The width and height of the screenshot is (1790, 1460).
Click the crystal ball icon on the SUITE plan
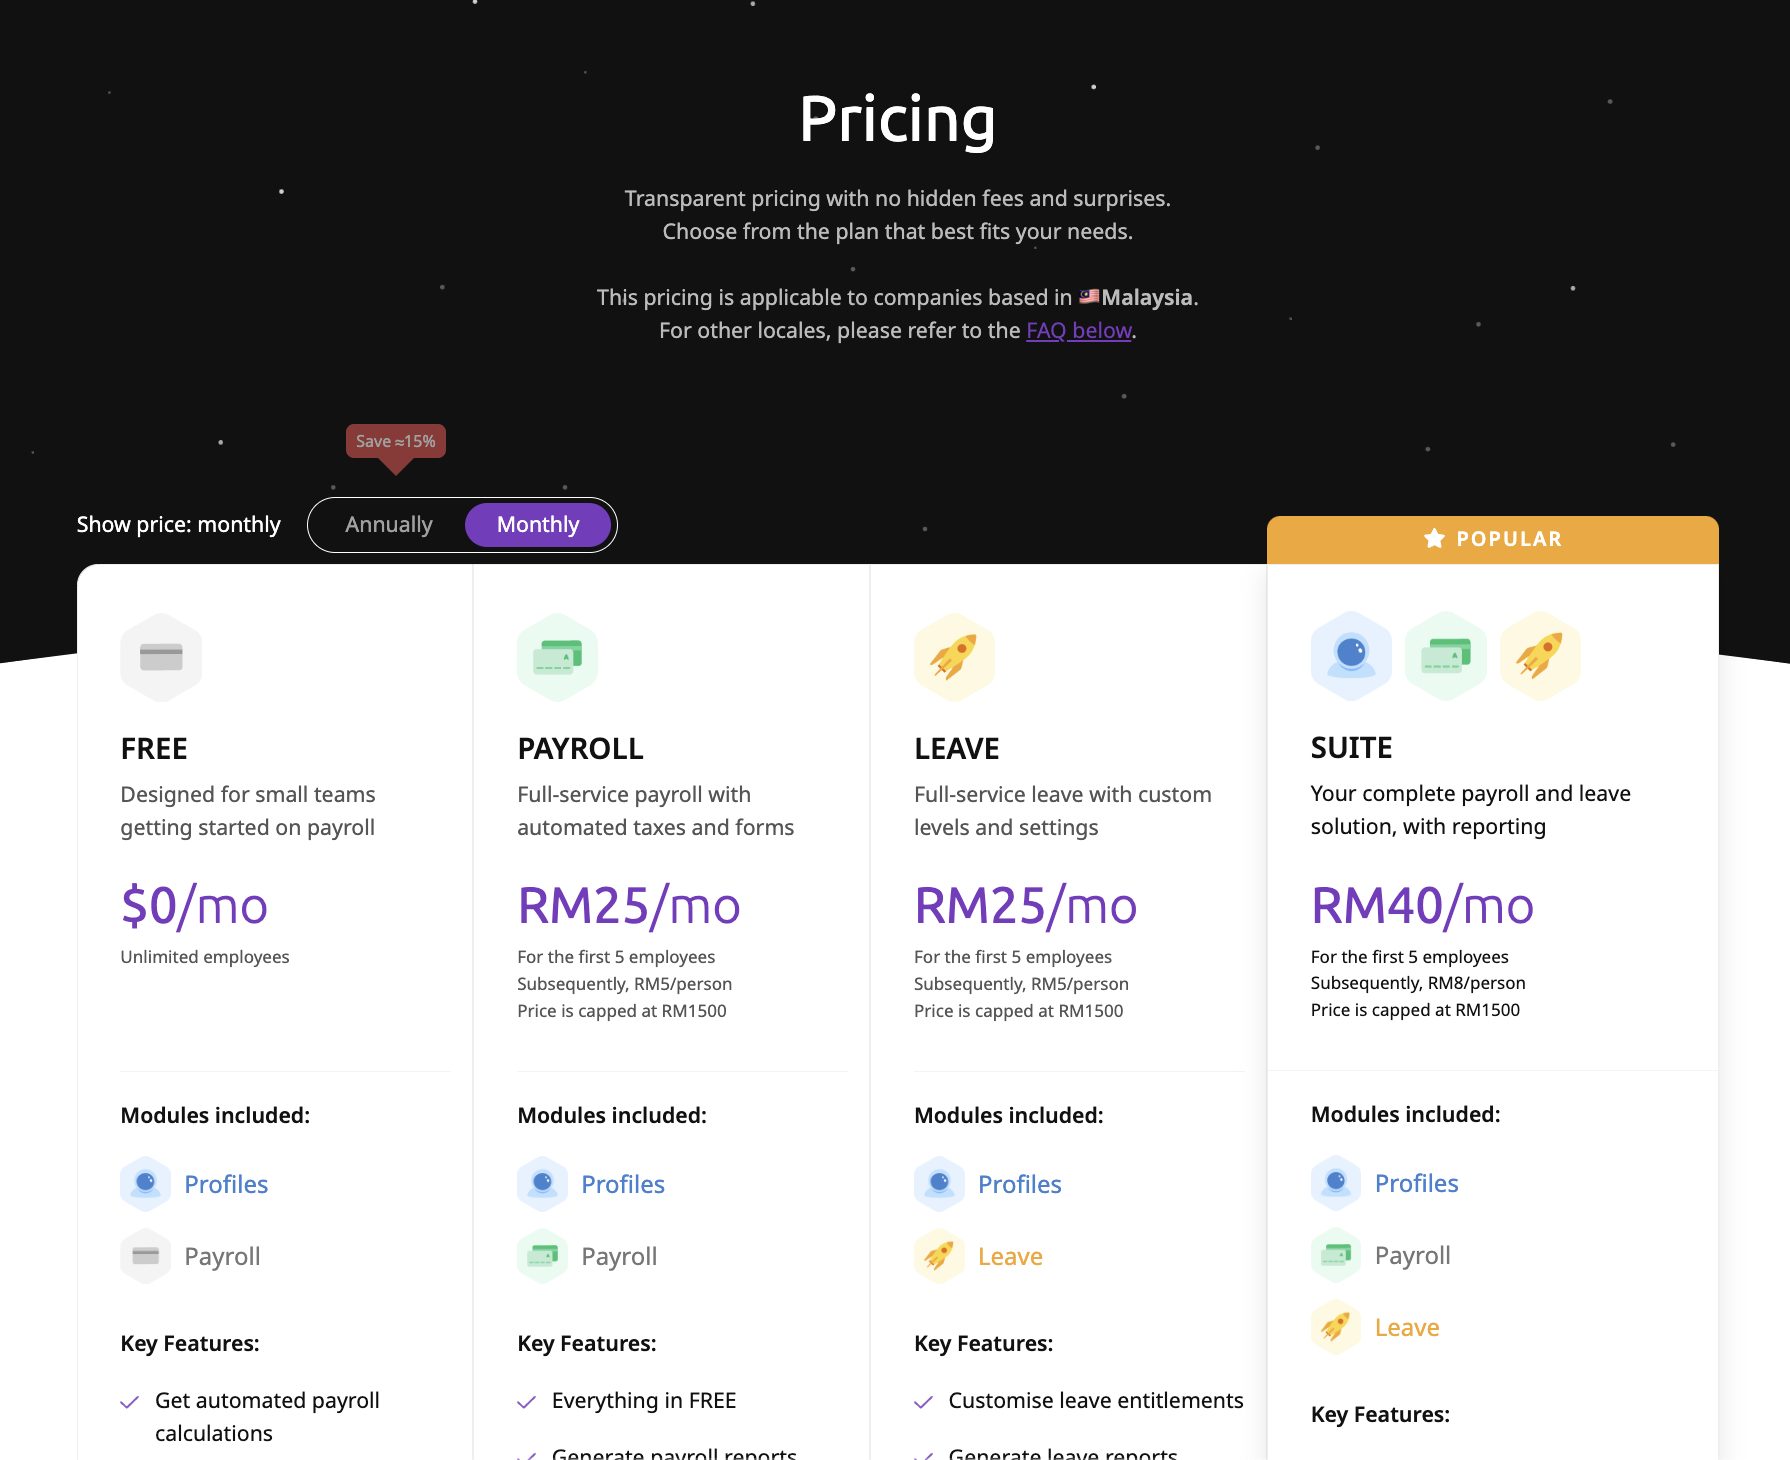point(1350,655)
